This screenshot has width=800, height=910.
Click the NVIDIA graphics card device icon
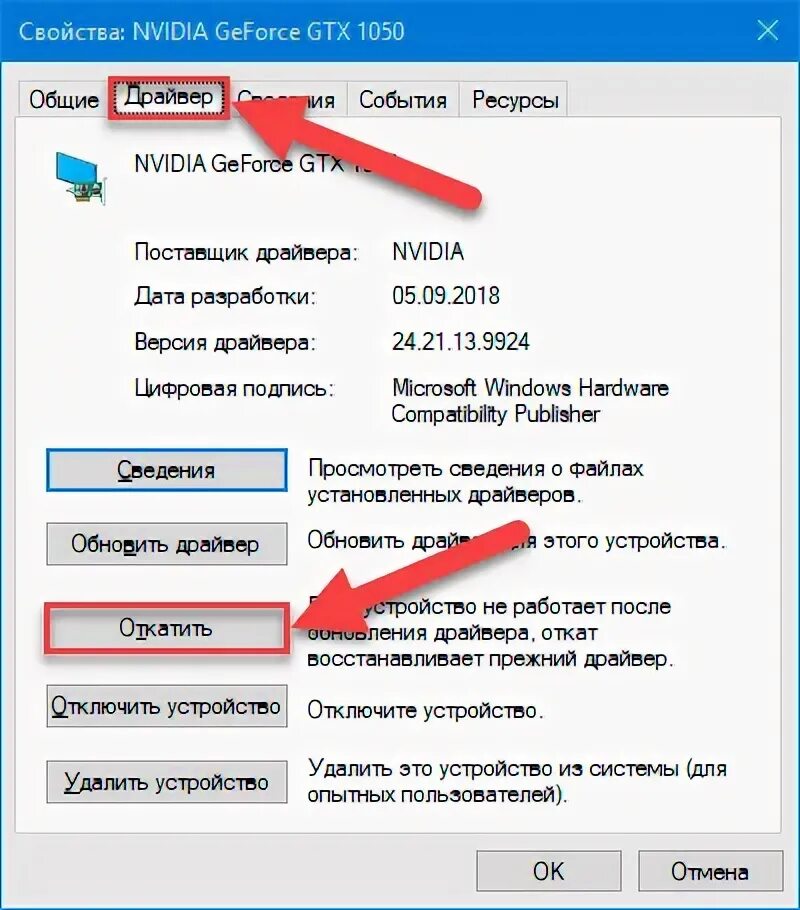pyautogui.click(x=81, y=178)
